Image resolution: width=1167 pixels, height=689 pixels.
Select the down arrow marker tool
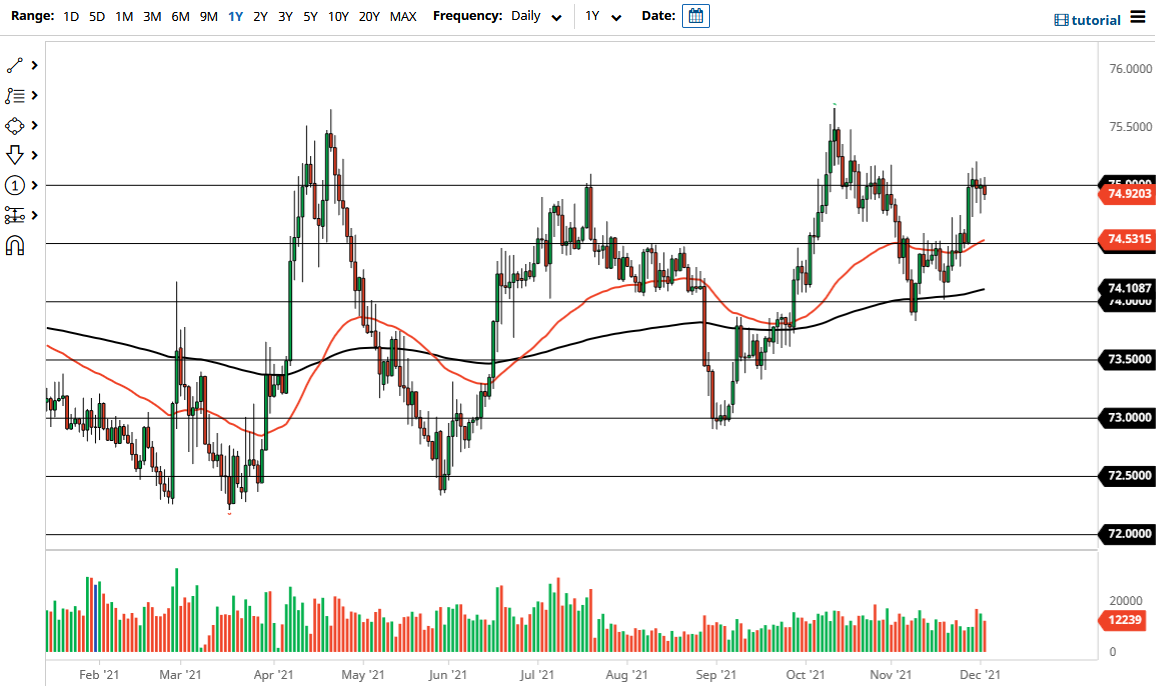click(14, 155)
